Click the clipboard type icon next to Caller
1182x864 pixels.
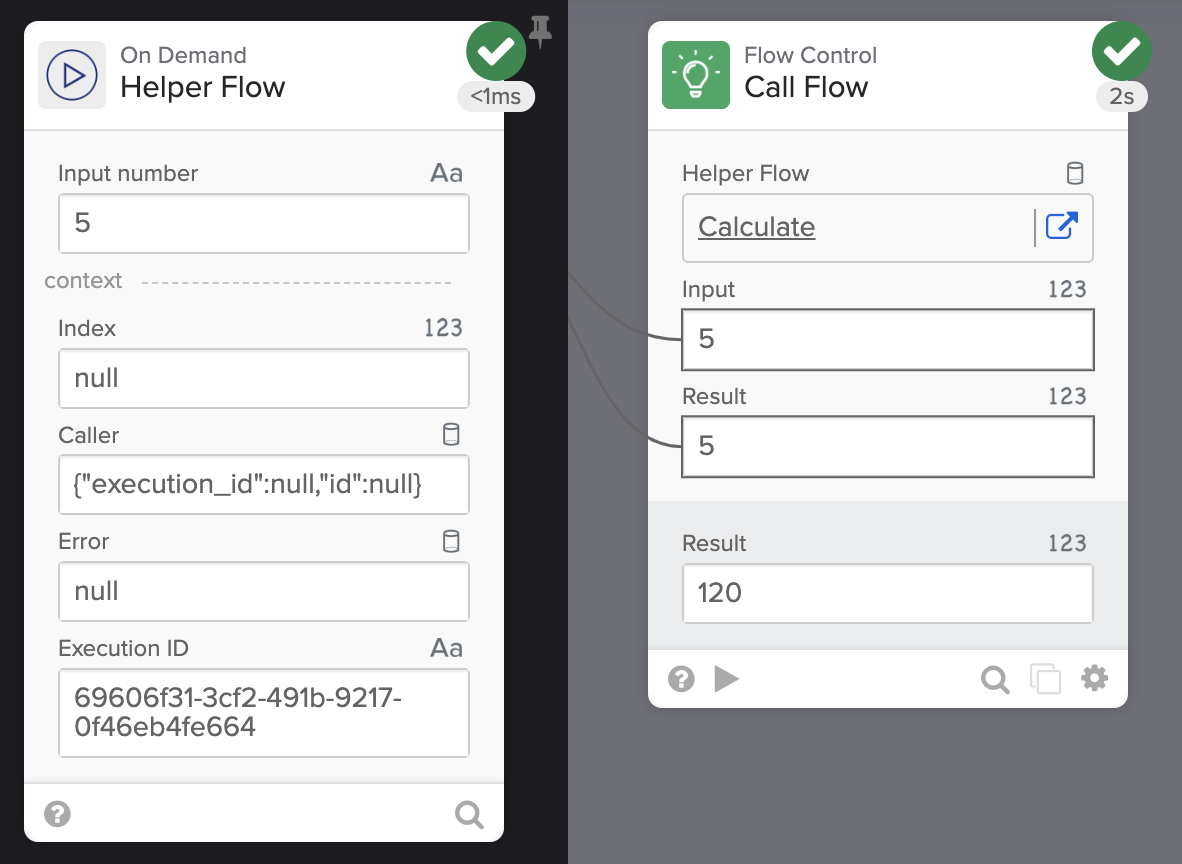[451, 434]
